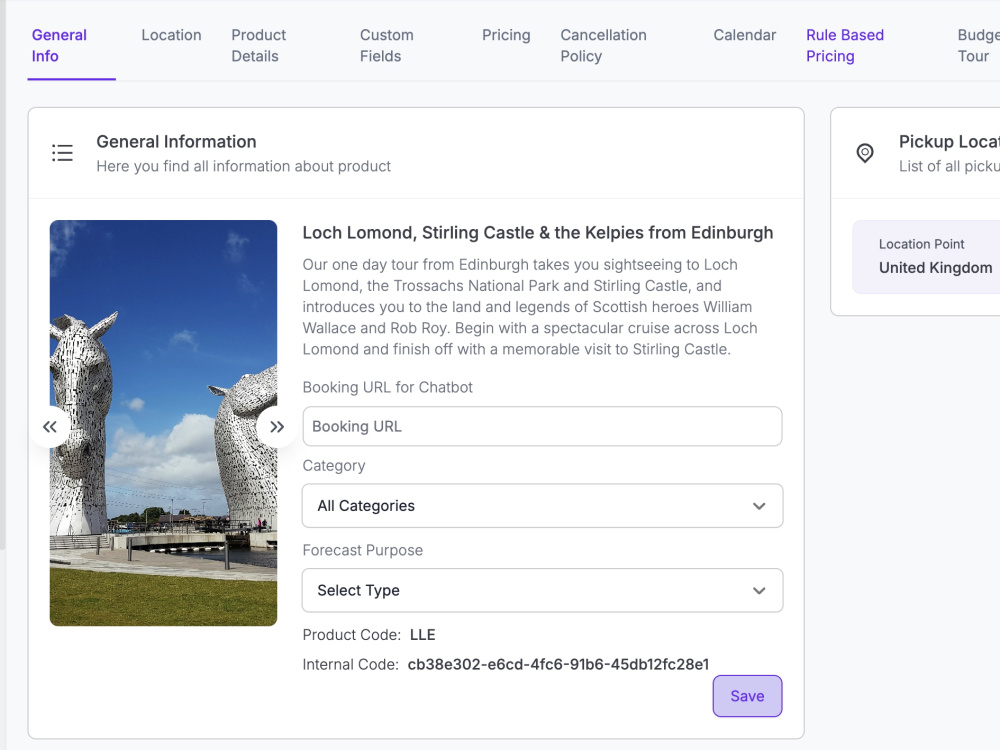Click the Kelpies product photo
The width and height of the screenshot is (1000, 750).
click(163, 423)
